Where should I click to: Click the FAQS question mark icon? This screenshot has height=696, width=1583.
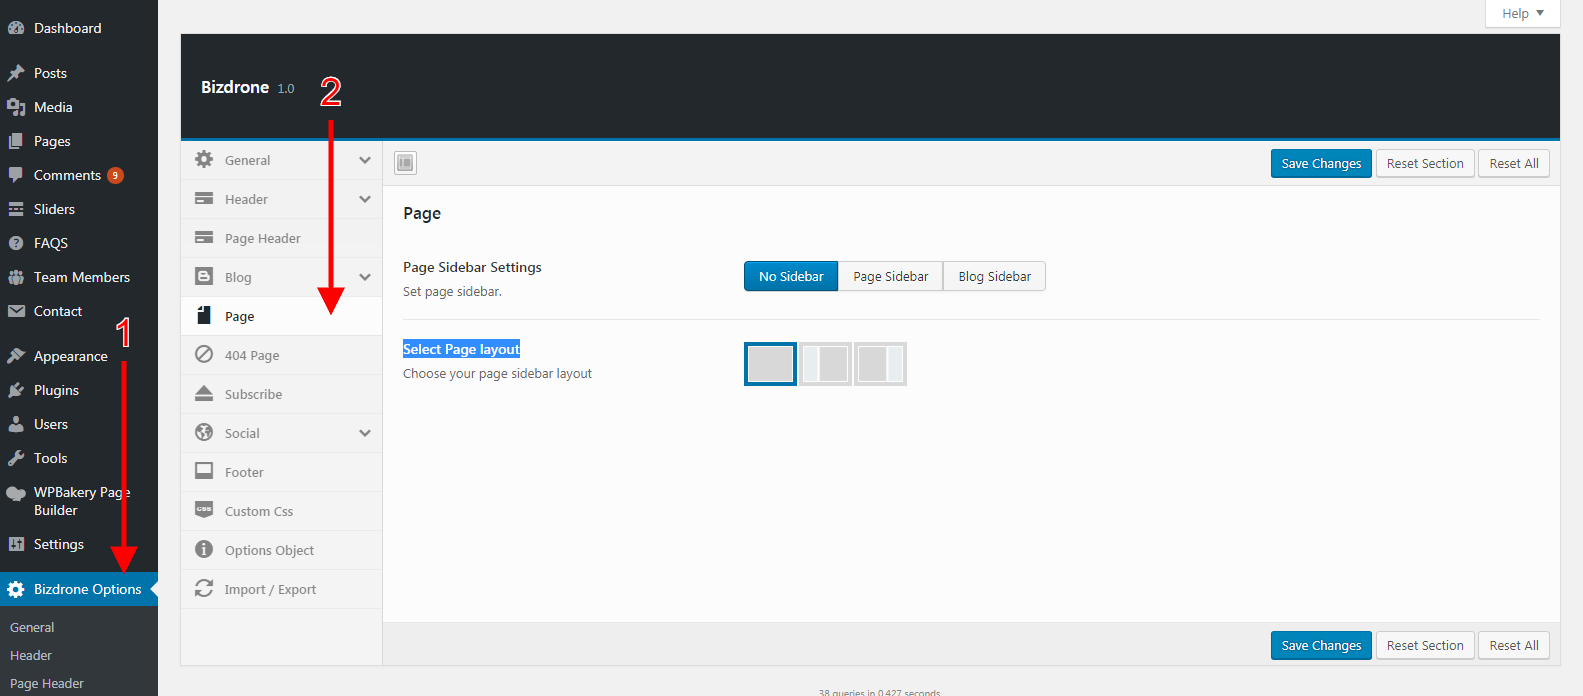[16, 243]
